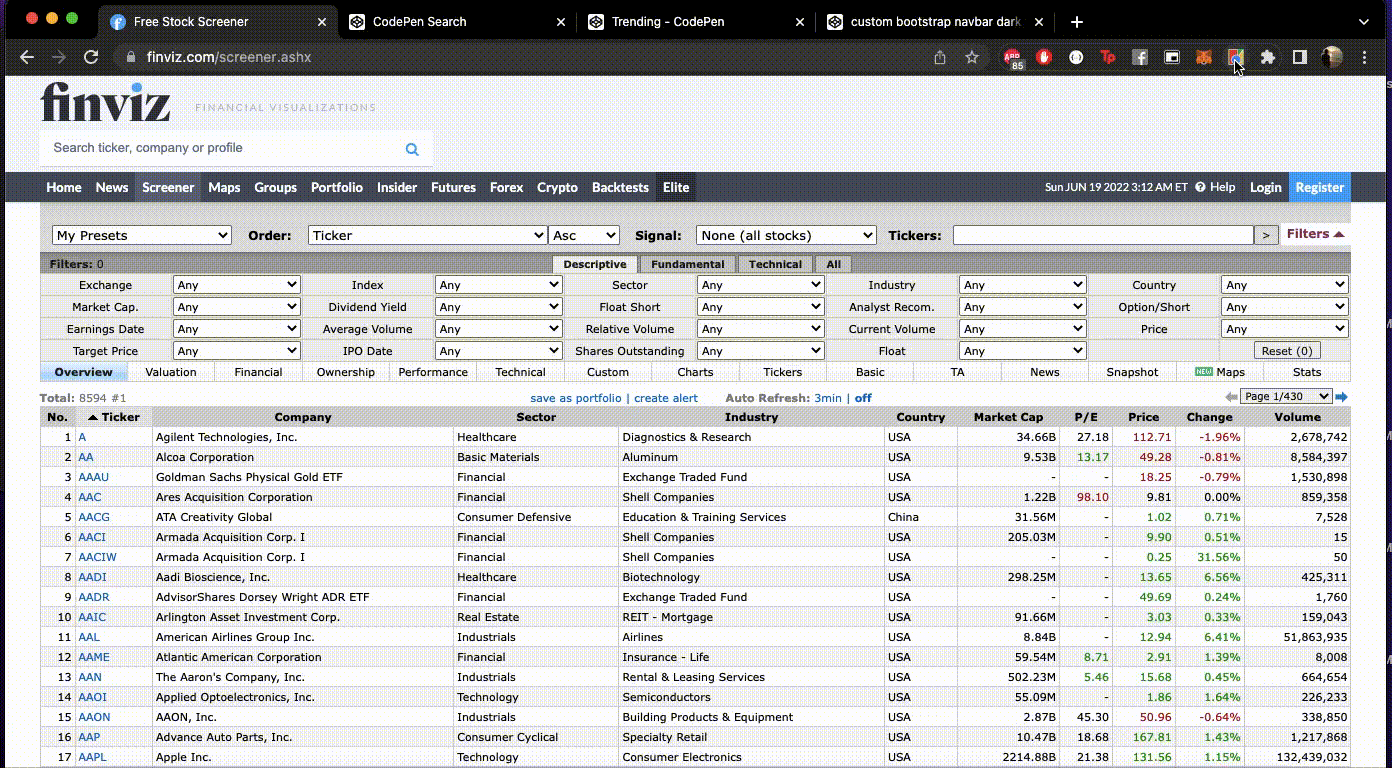The height and width of the screenshot is (768, 1392).
Task: Open the Market Cap. filter dropdown
Action: coord(237,307)
